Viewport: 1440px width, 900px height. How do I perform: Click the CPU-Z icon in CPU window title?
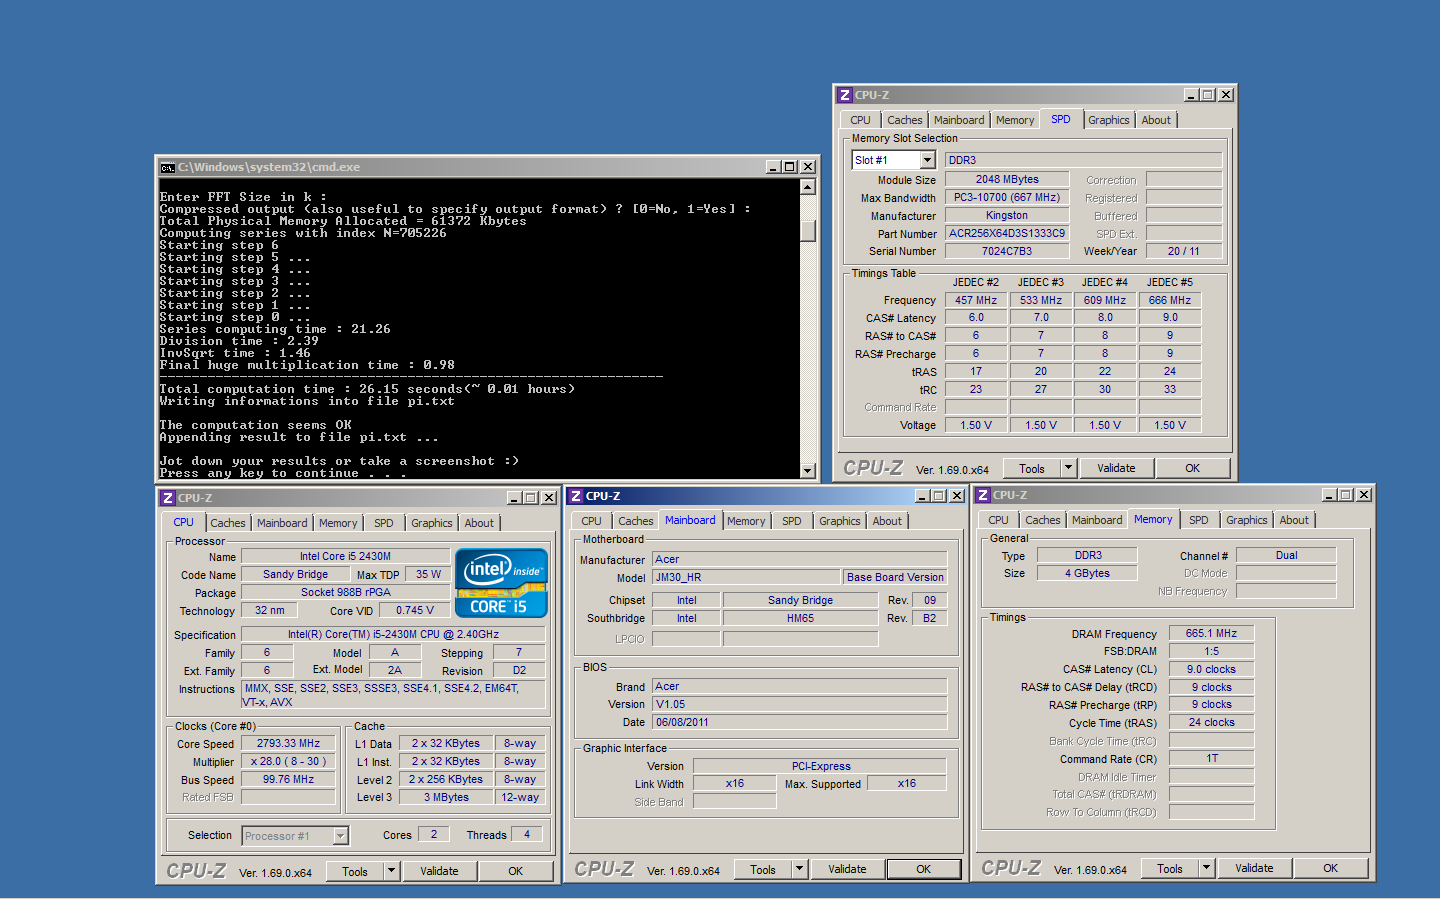pos(168,498)
